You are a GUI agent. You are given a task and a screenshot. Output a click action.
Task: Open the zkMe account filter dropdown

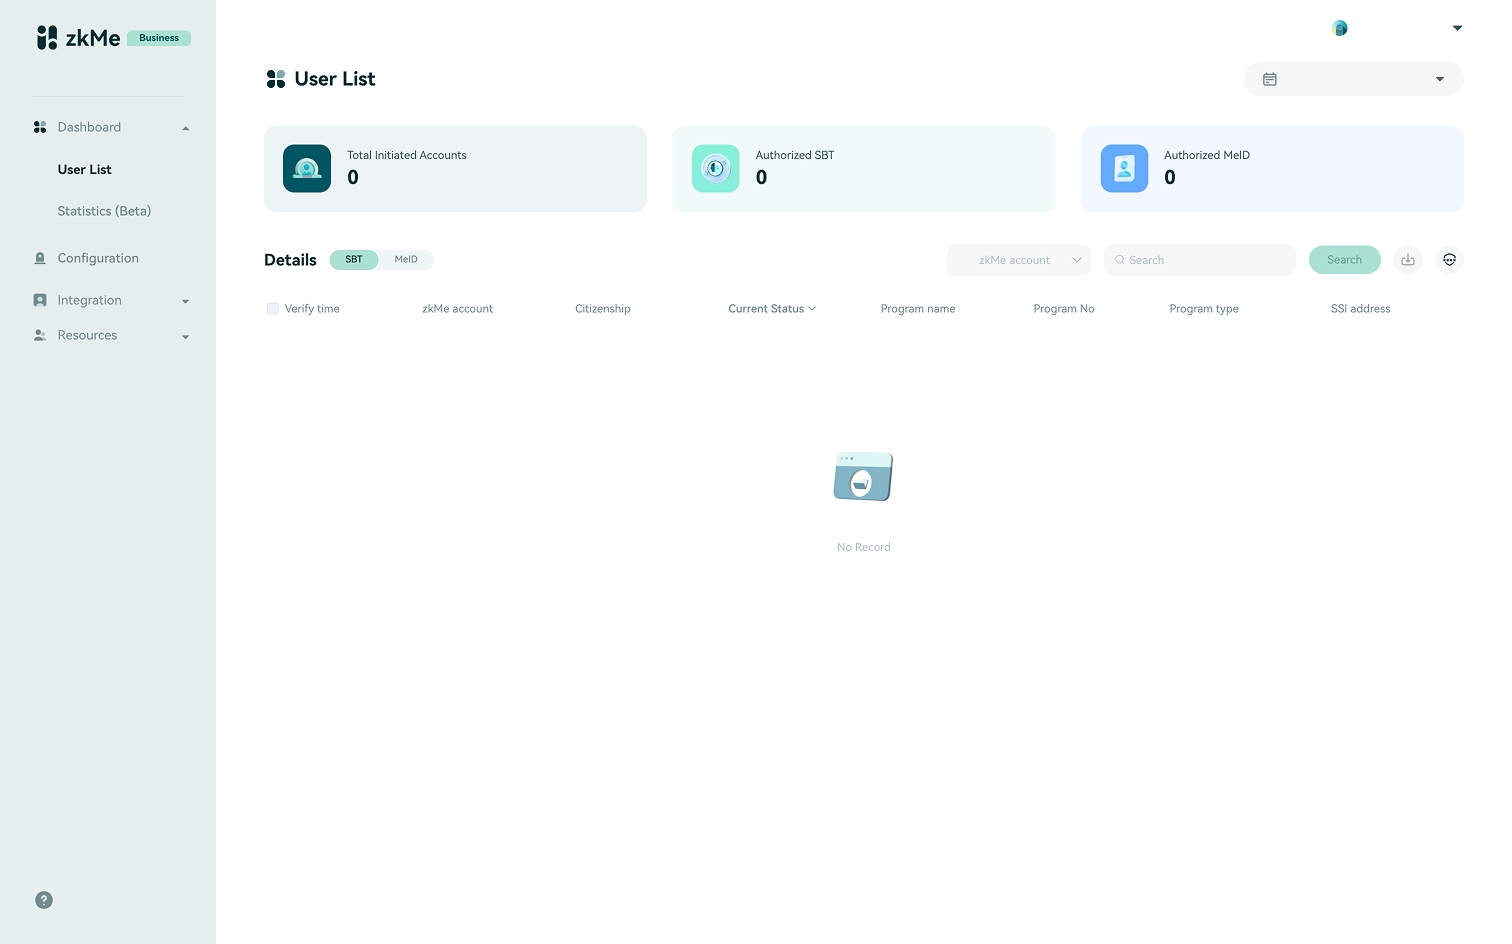[x=1018, y=260]
